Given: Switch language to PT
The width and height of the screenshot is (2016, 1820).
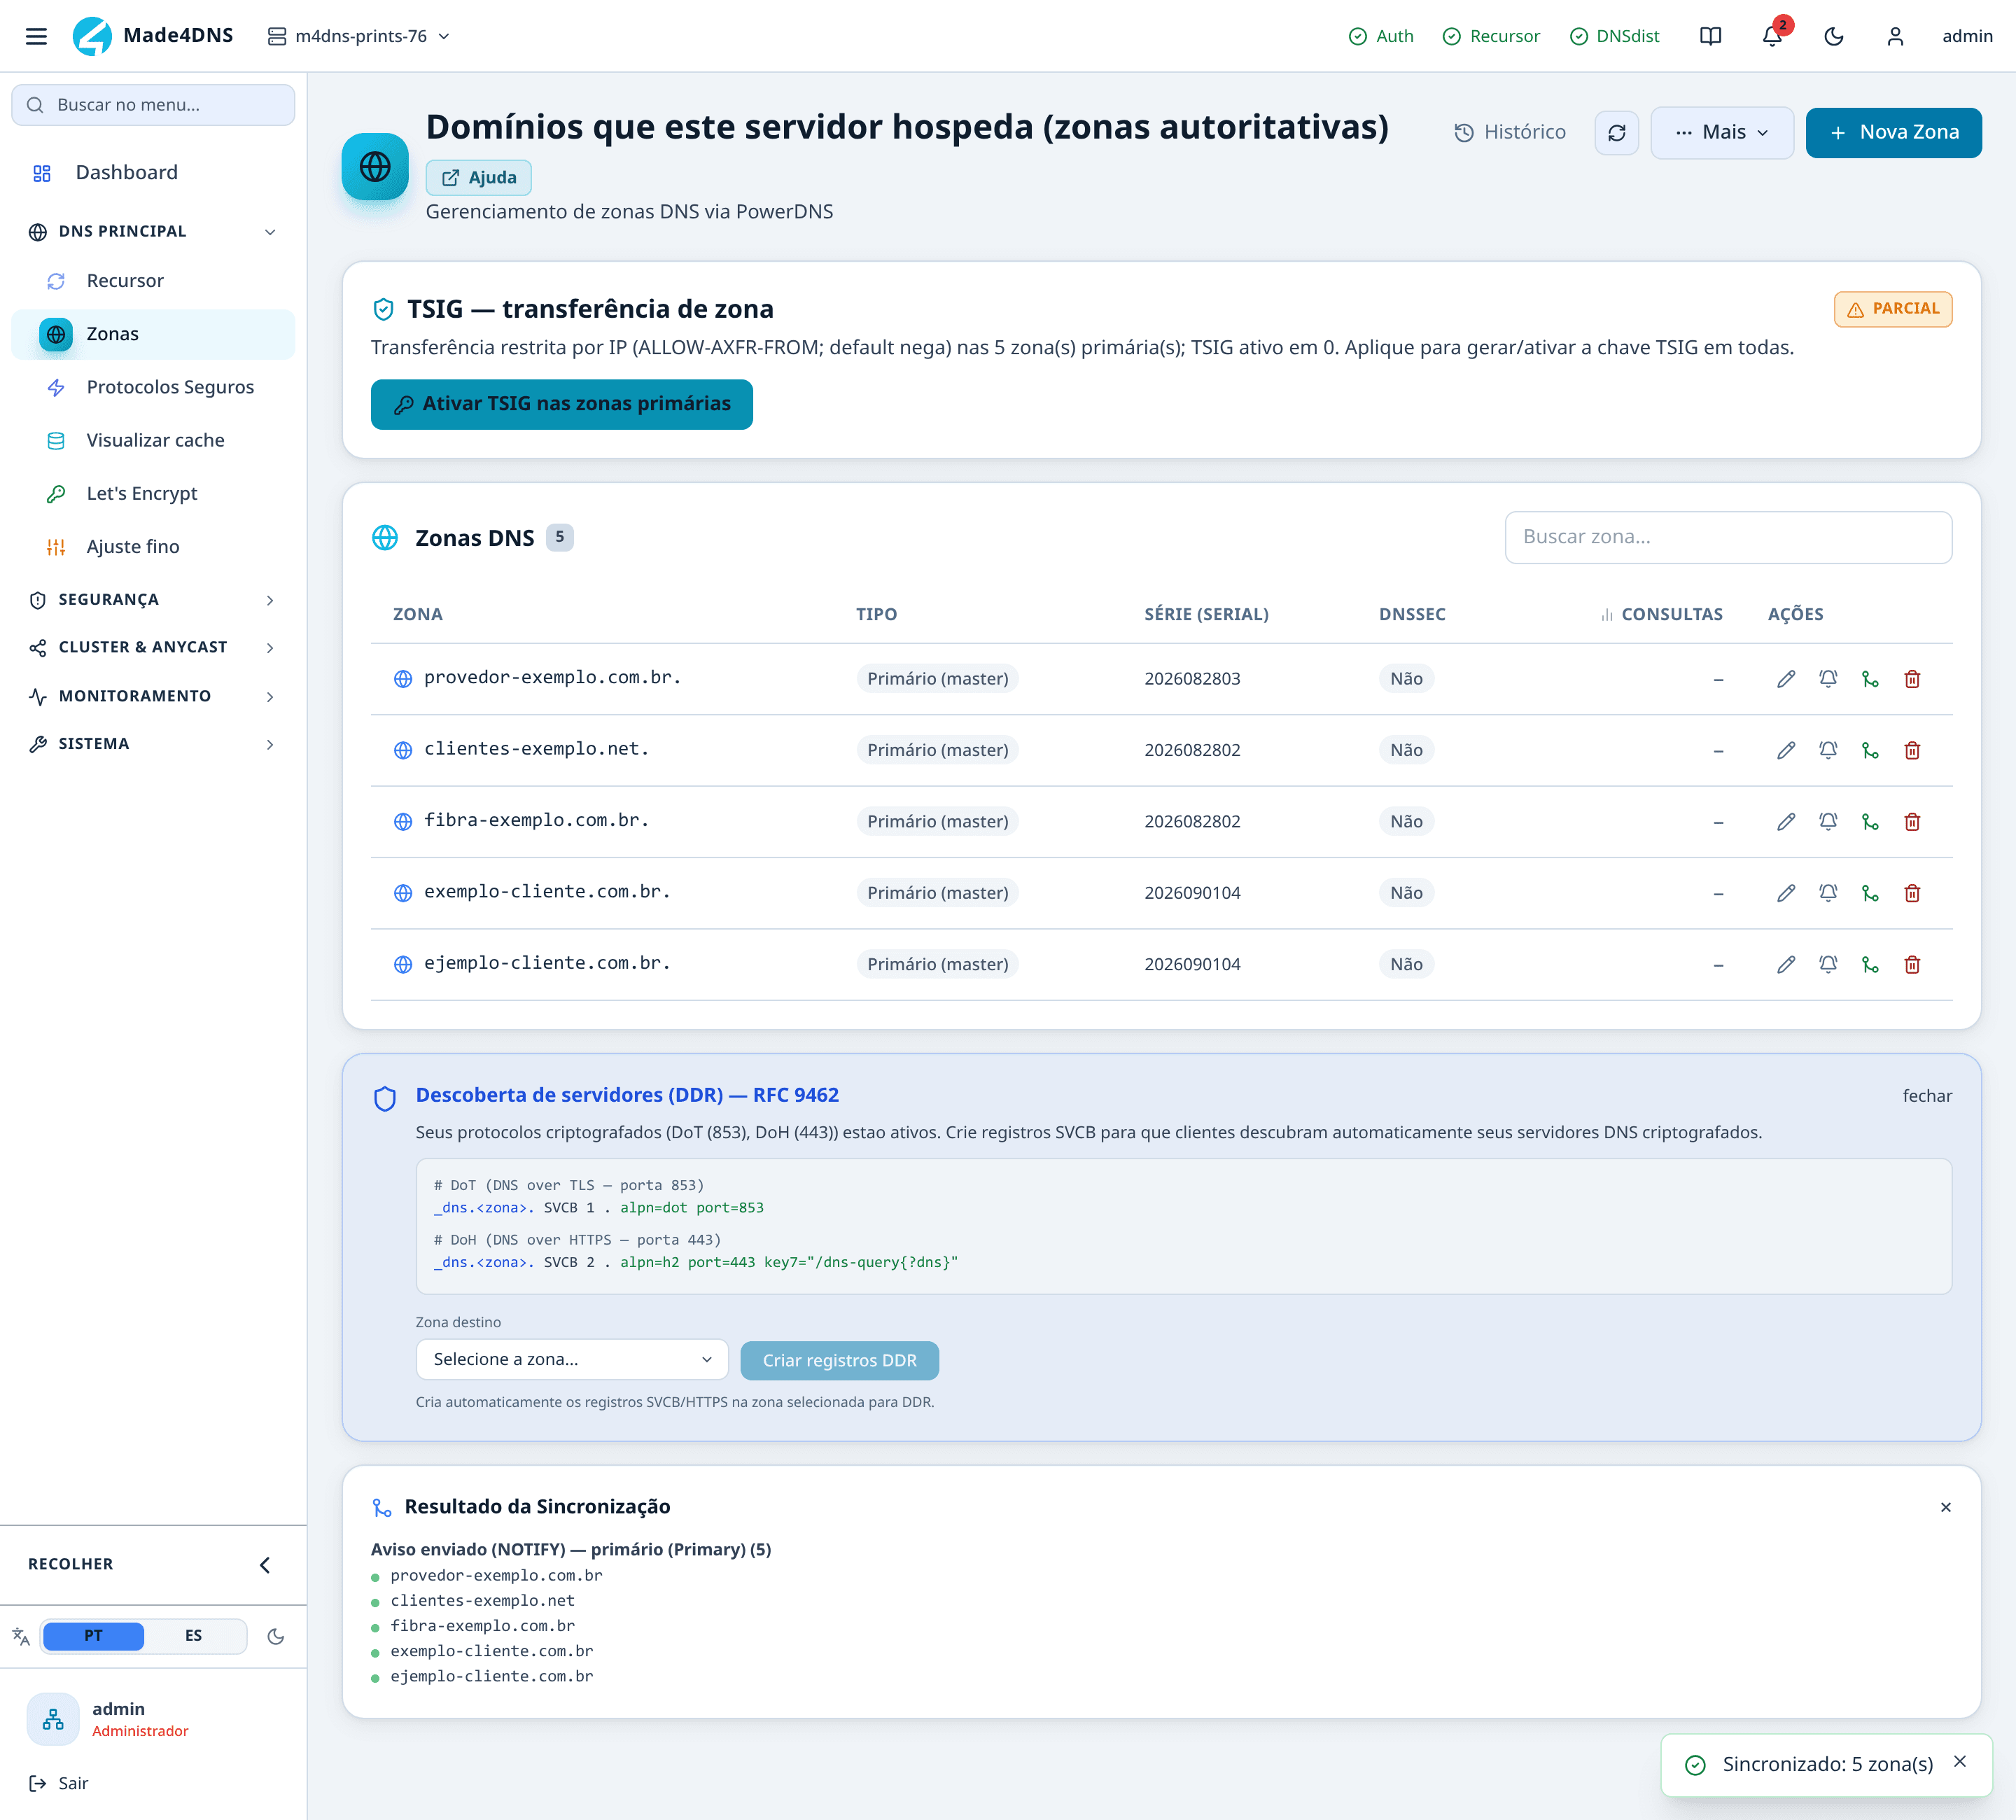Looking at the screenshot, I should (93, 1636).
